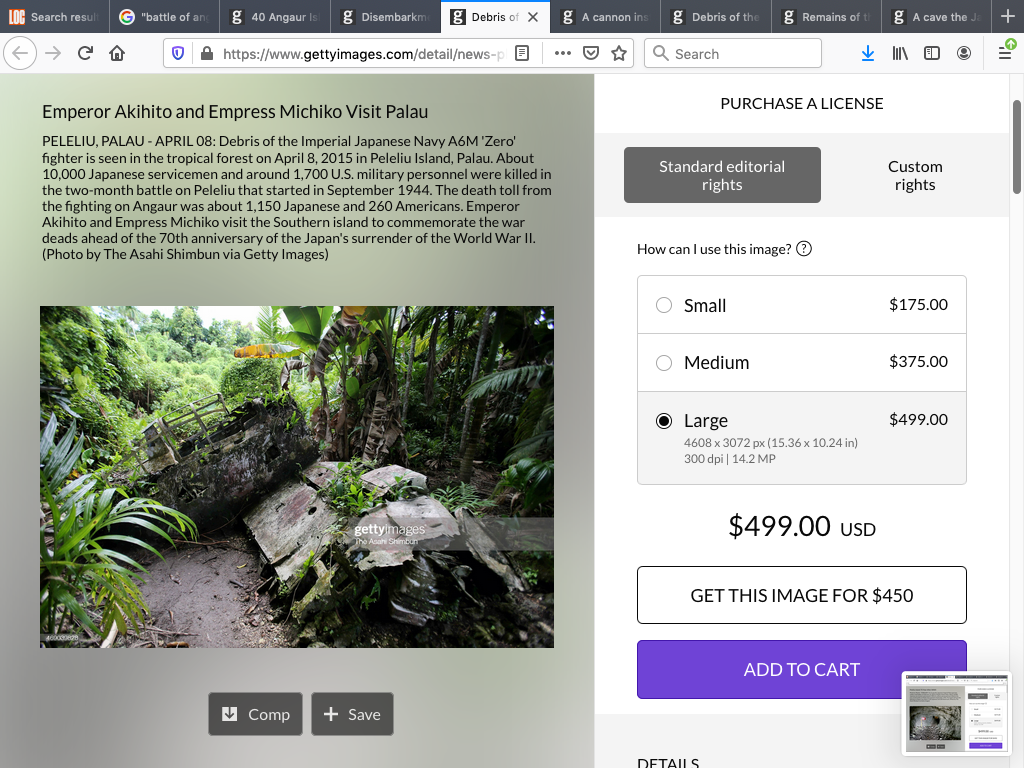Screen dimensions: 1024x768
Task: Bookmark this page with the star icon
Action: (619, 53)
